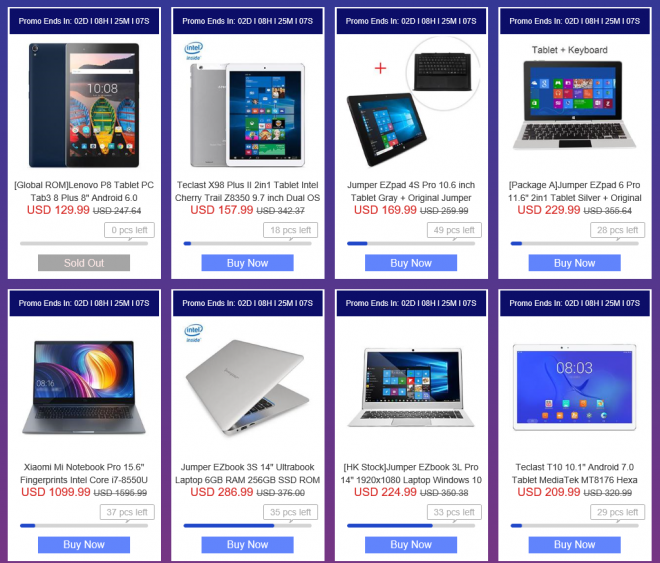Open Jumper EZbook 3S laptop image
This screenshot has height=563, width=660.
point(248,387)
